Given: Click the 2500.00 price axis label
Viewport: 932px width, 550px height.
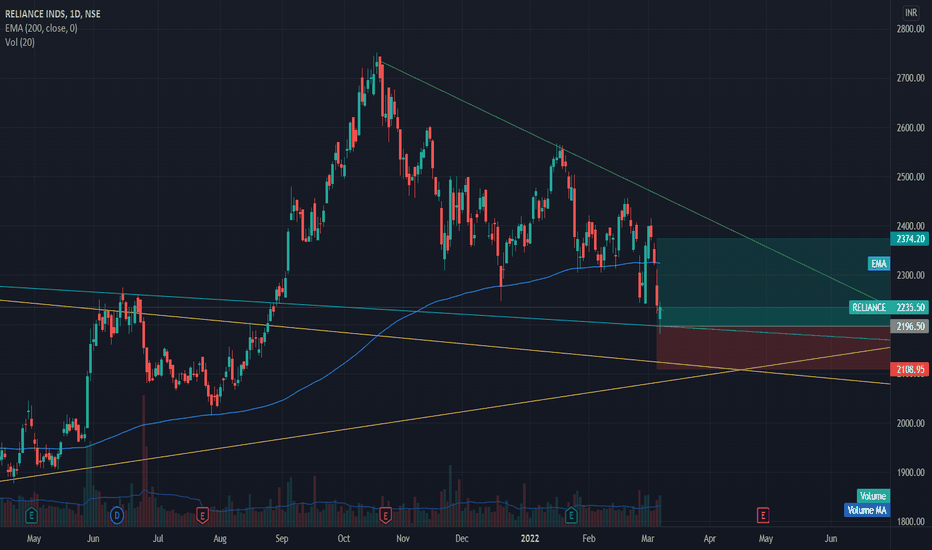Looking at the screenshot, I should [x=911, y=177].
